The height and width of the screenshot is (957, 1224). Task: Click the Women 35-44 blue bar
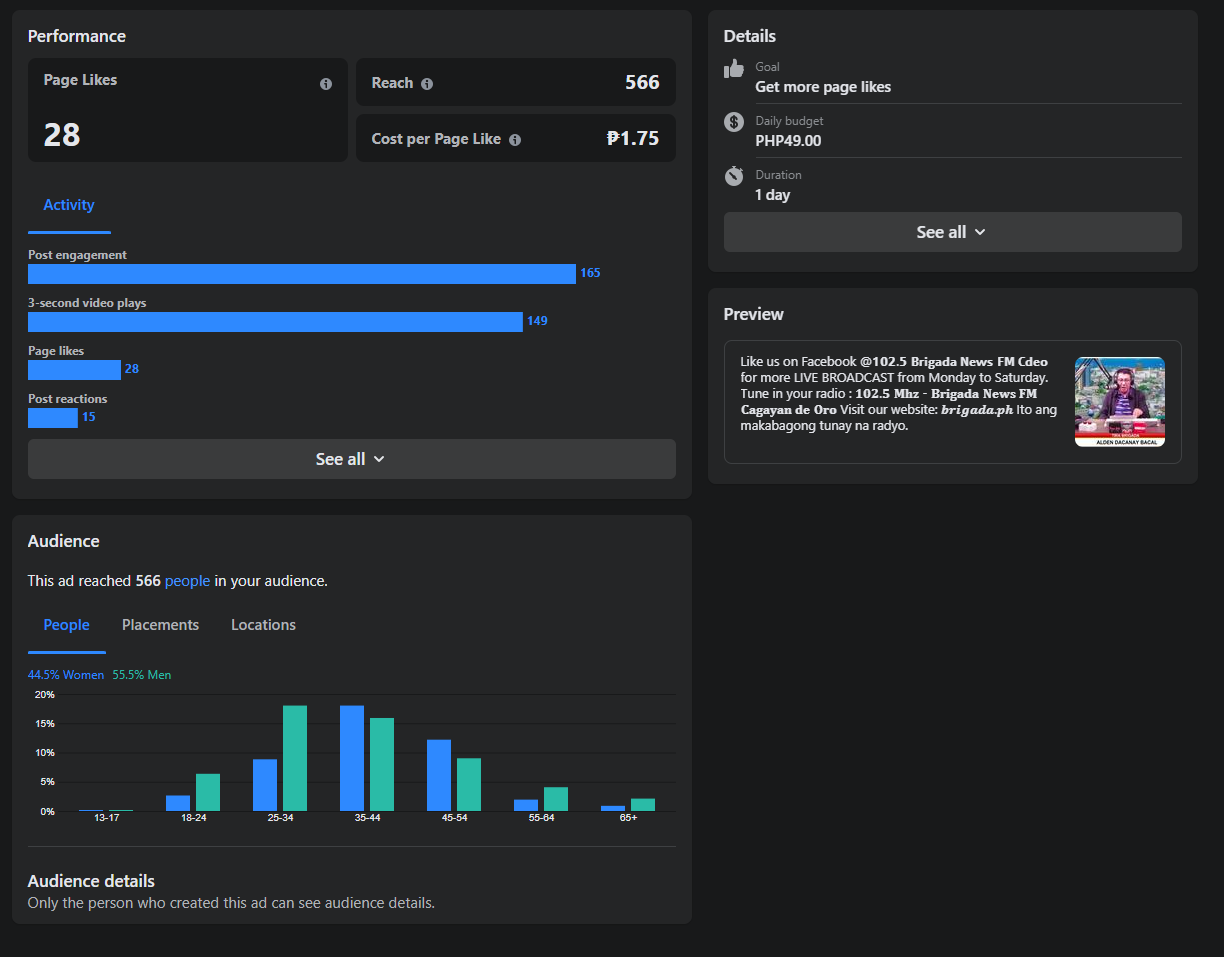(352, 758)
